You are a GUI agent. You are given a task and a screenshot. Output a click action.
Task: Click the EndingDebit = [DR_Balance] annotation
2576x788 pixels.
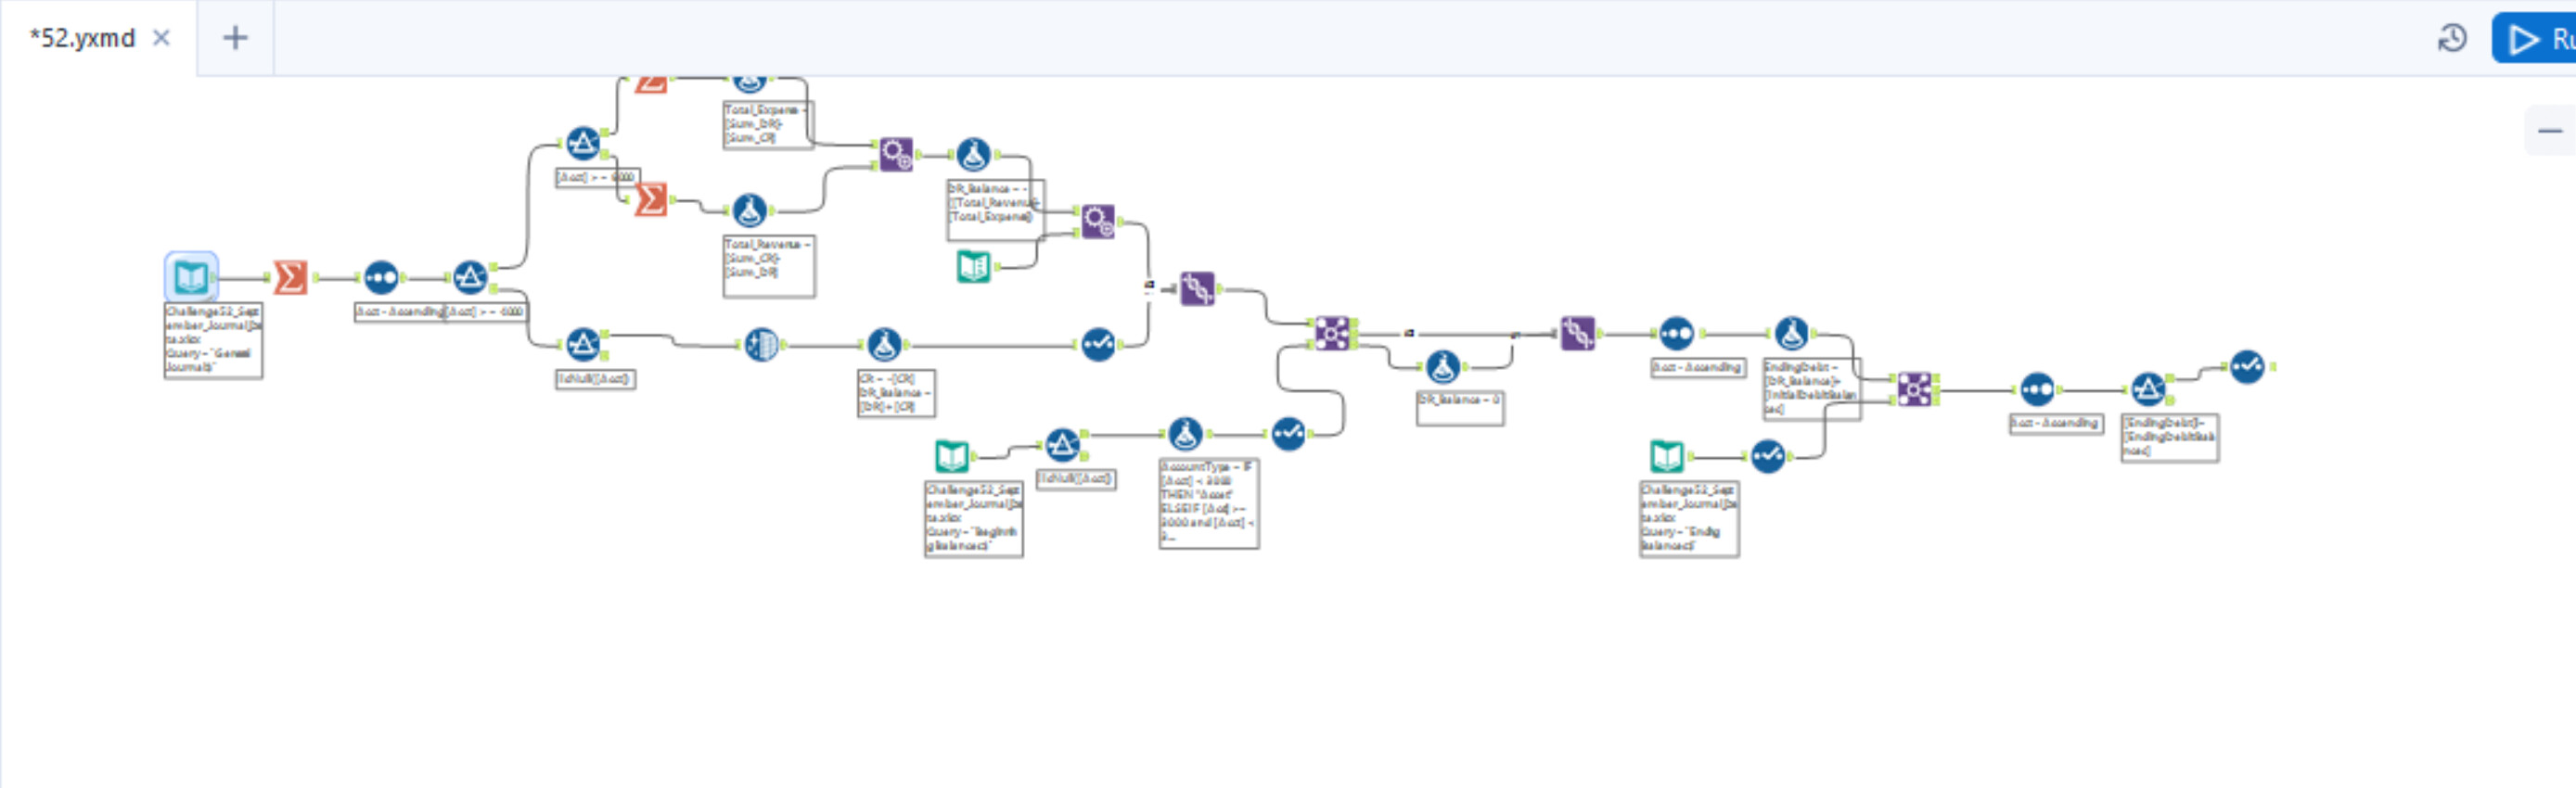pos(1811,389)
